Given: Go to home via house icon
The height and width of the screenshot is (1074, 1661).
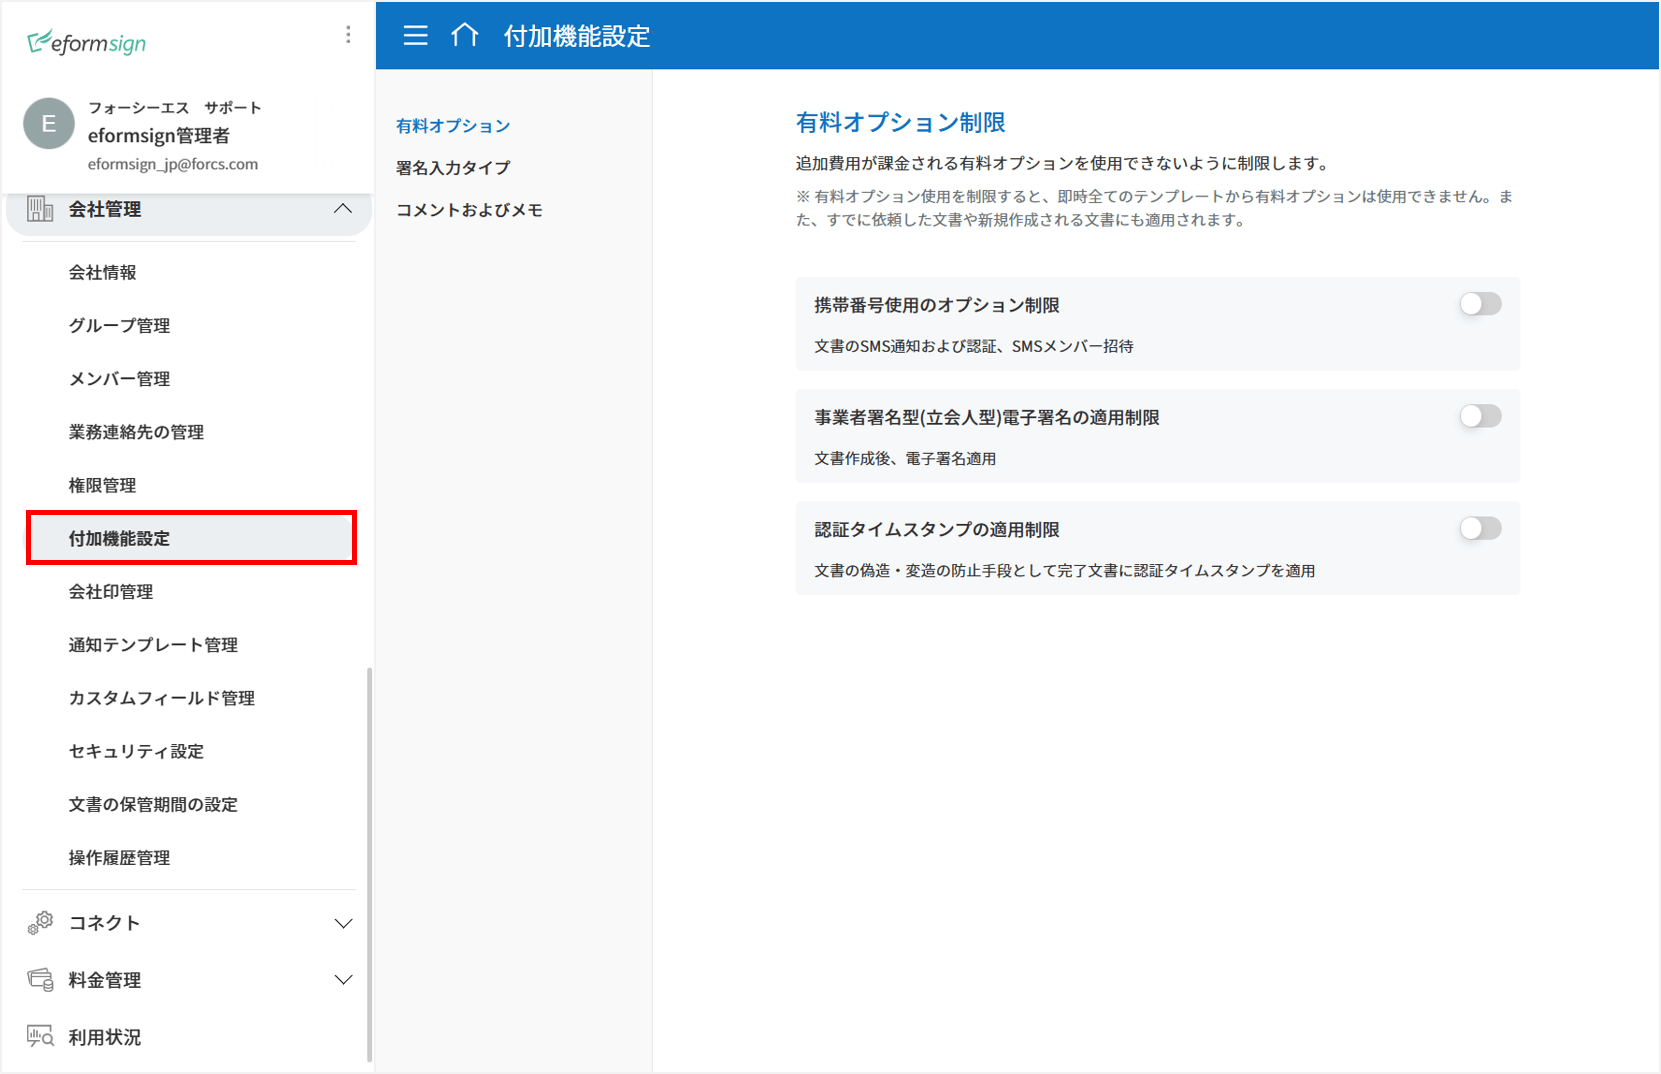Looking at the screenshot, I should click(x=464, y=36).
